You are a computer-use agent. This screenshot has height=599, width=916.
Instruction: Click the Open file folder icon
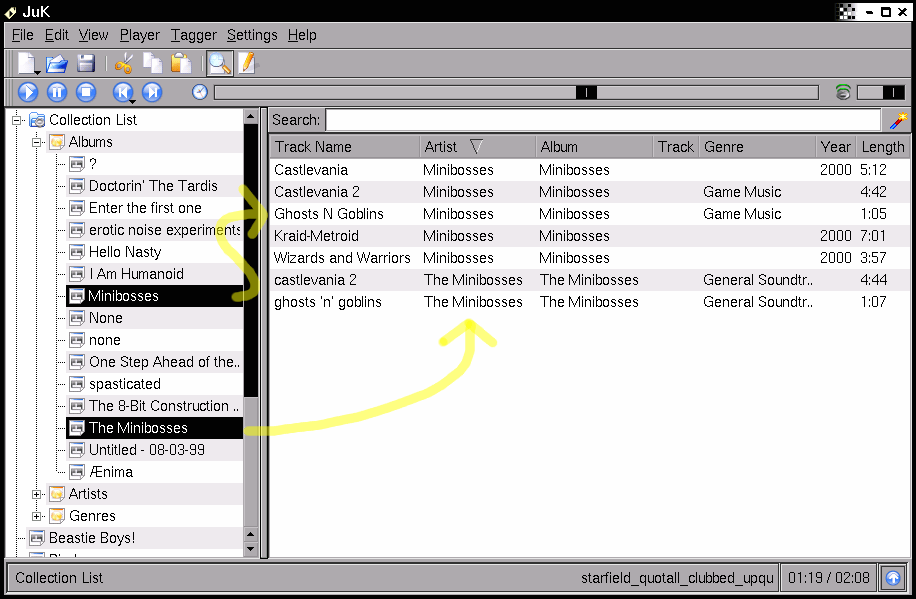(x=57, y=64)
